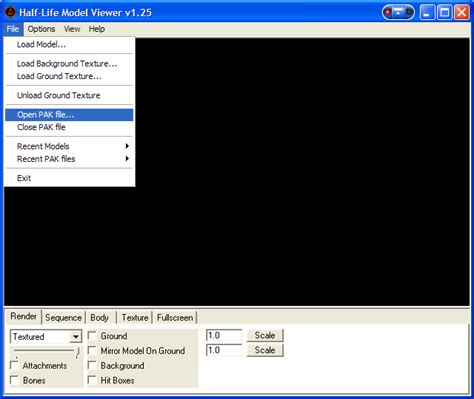Switch to the Sequence tab
Screen dimensions: 474x399
63,318
